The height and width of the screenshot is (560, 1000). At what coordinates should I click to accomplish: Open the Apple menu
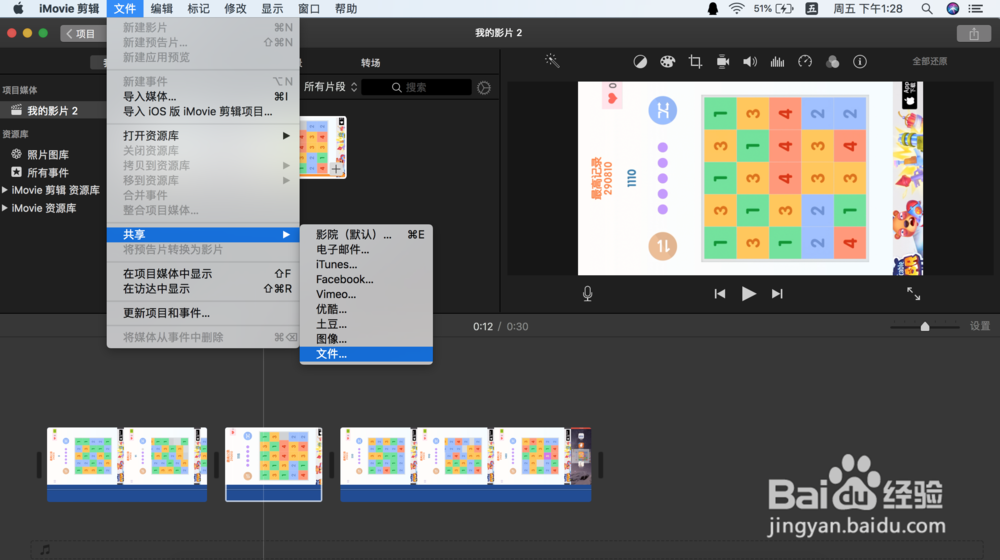pyautogui.click(x=18, y=8)
